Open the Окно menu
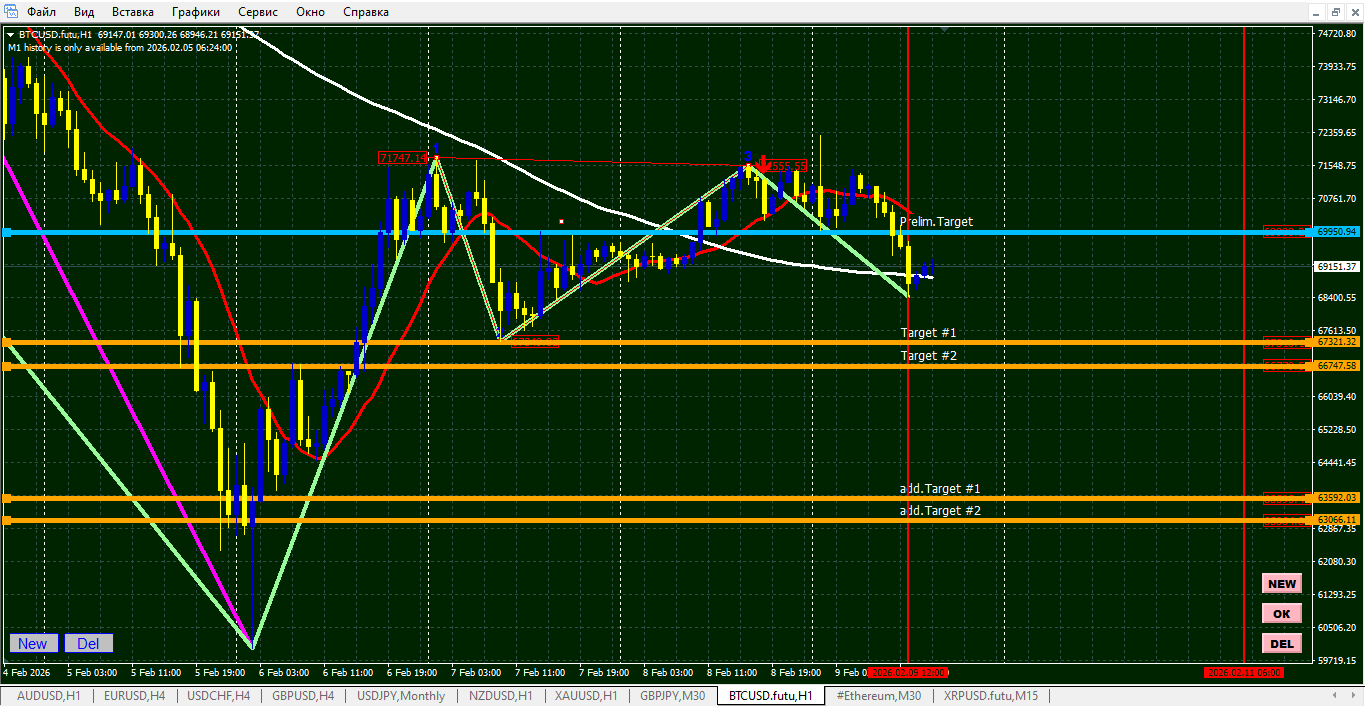The image size is (1365, 707). pos(310,12)
